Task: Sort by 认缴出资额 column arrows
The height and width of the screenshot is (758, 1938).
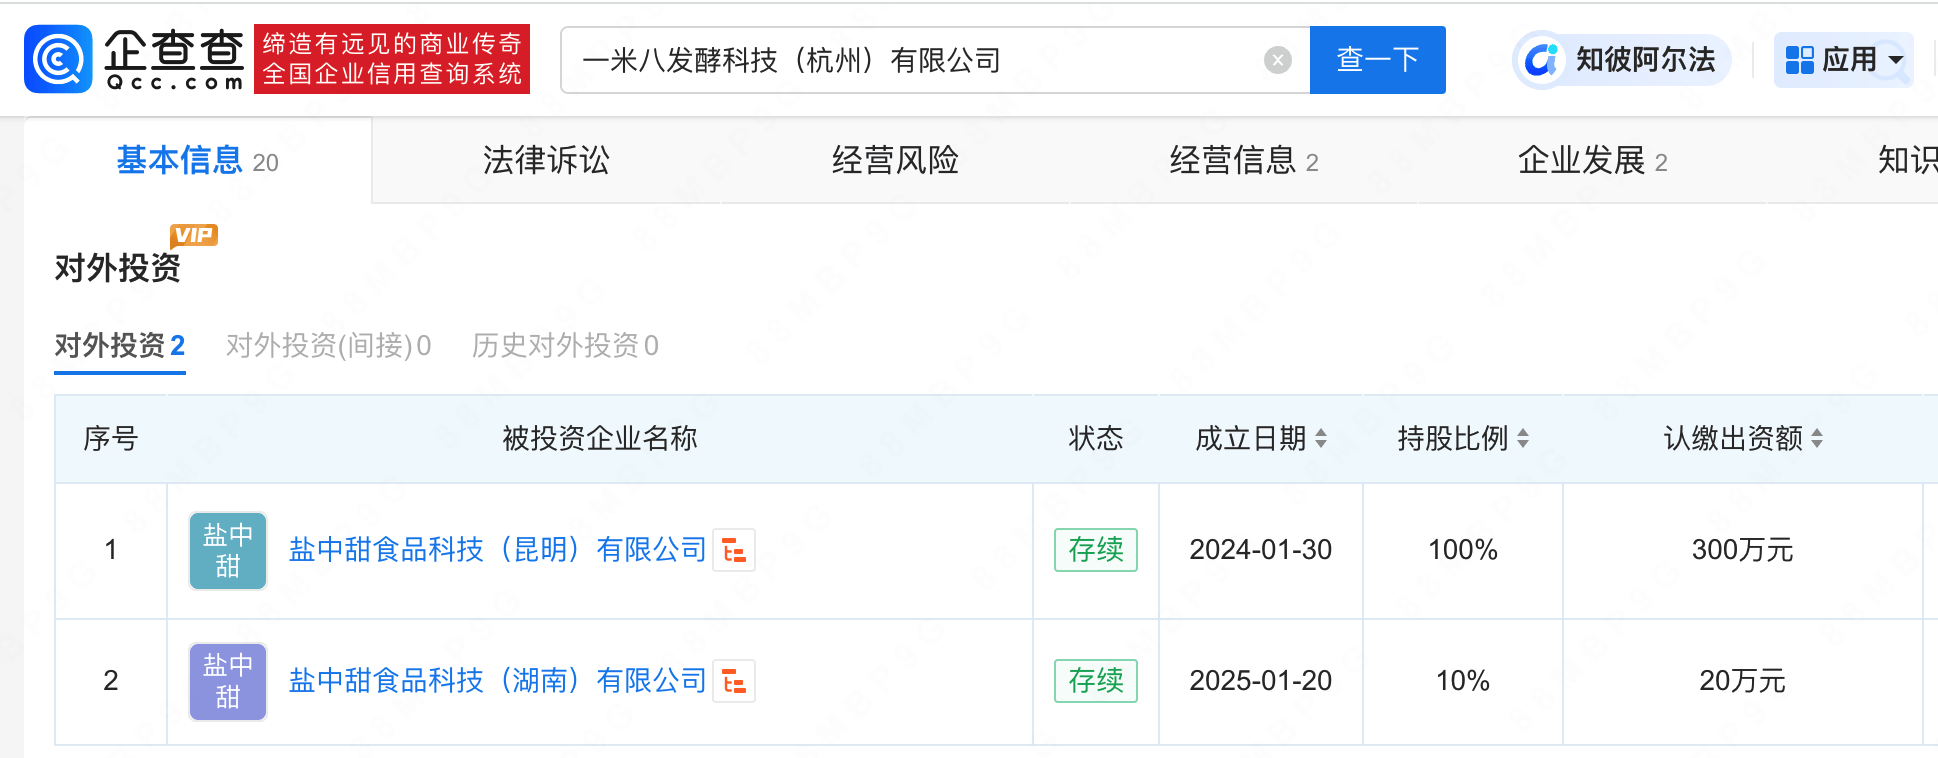Action: (1817, 438)
